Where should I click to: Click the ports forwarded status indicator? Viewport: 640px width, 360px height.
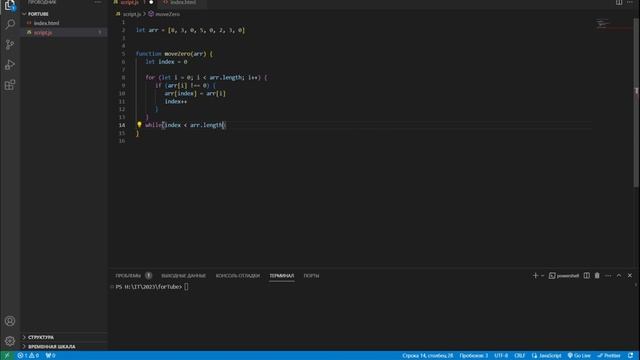click(50, 356)
